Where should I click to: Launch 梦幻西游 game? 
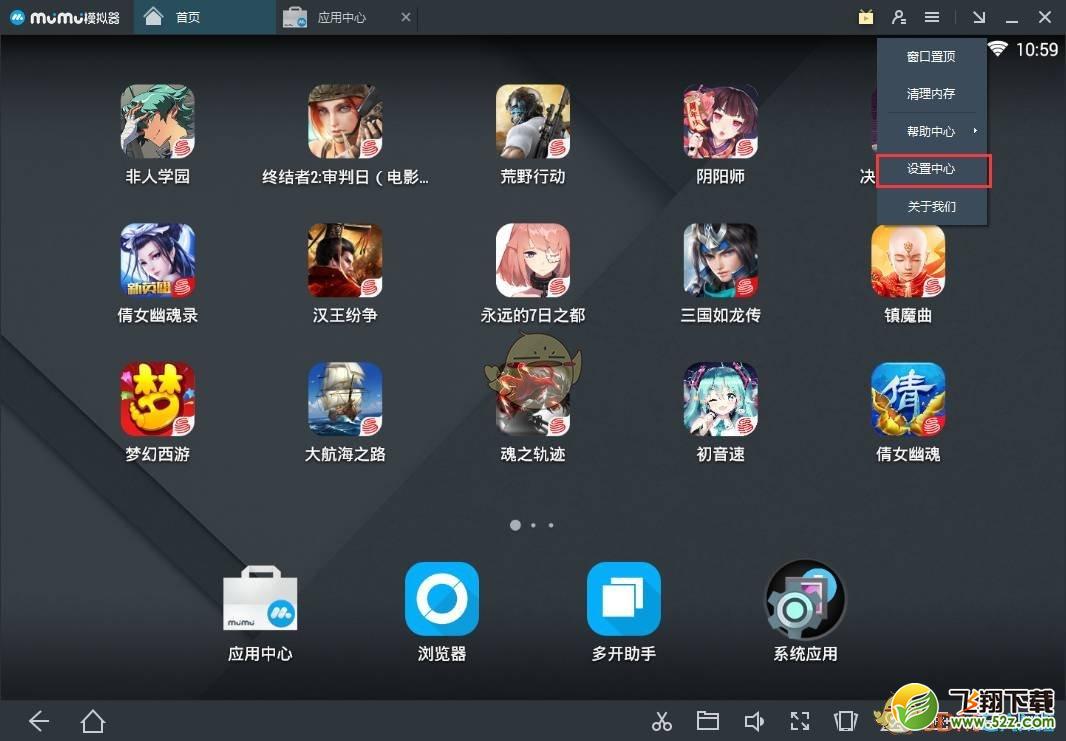pyautogui.click(x=157, y=398)
